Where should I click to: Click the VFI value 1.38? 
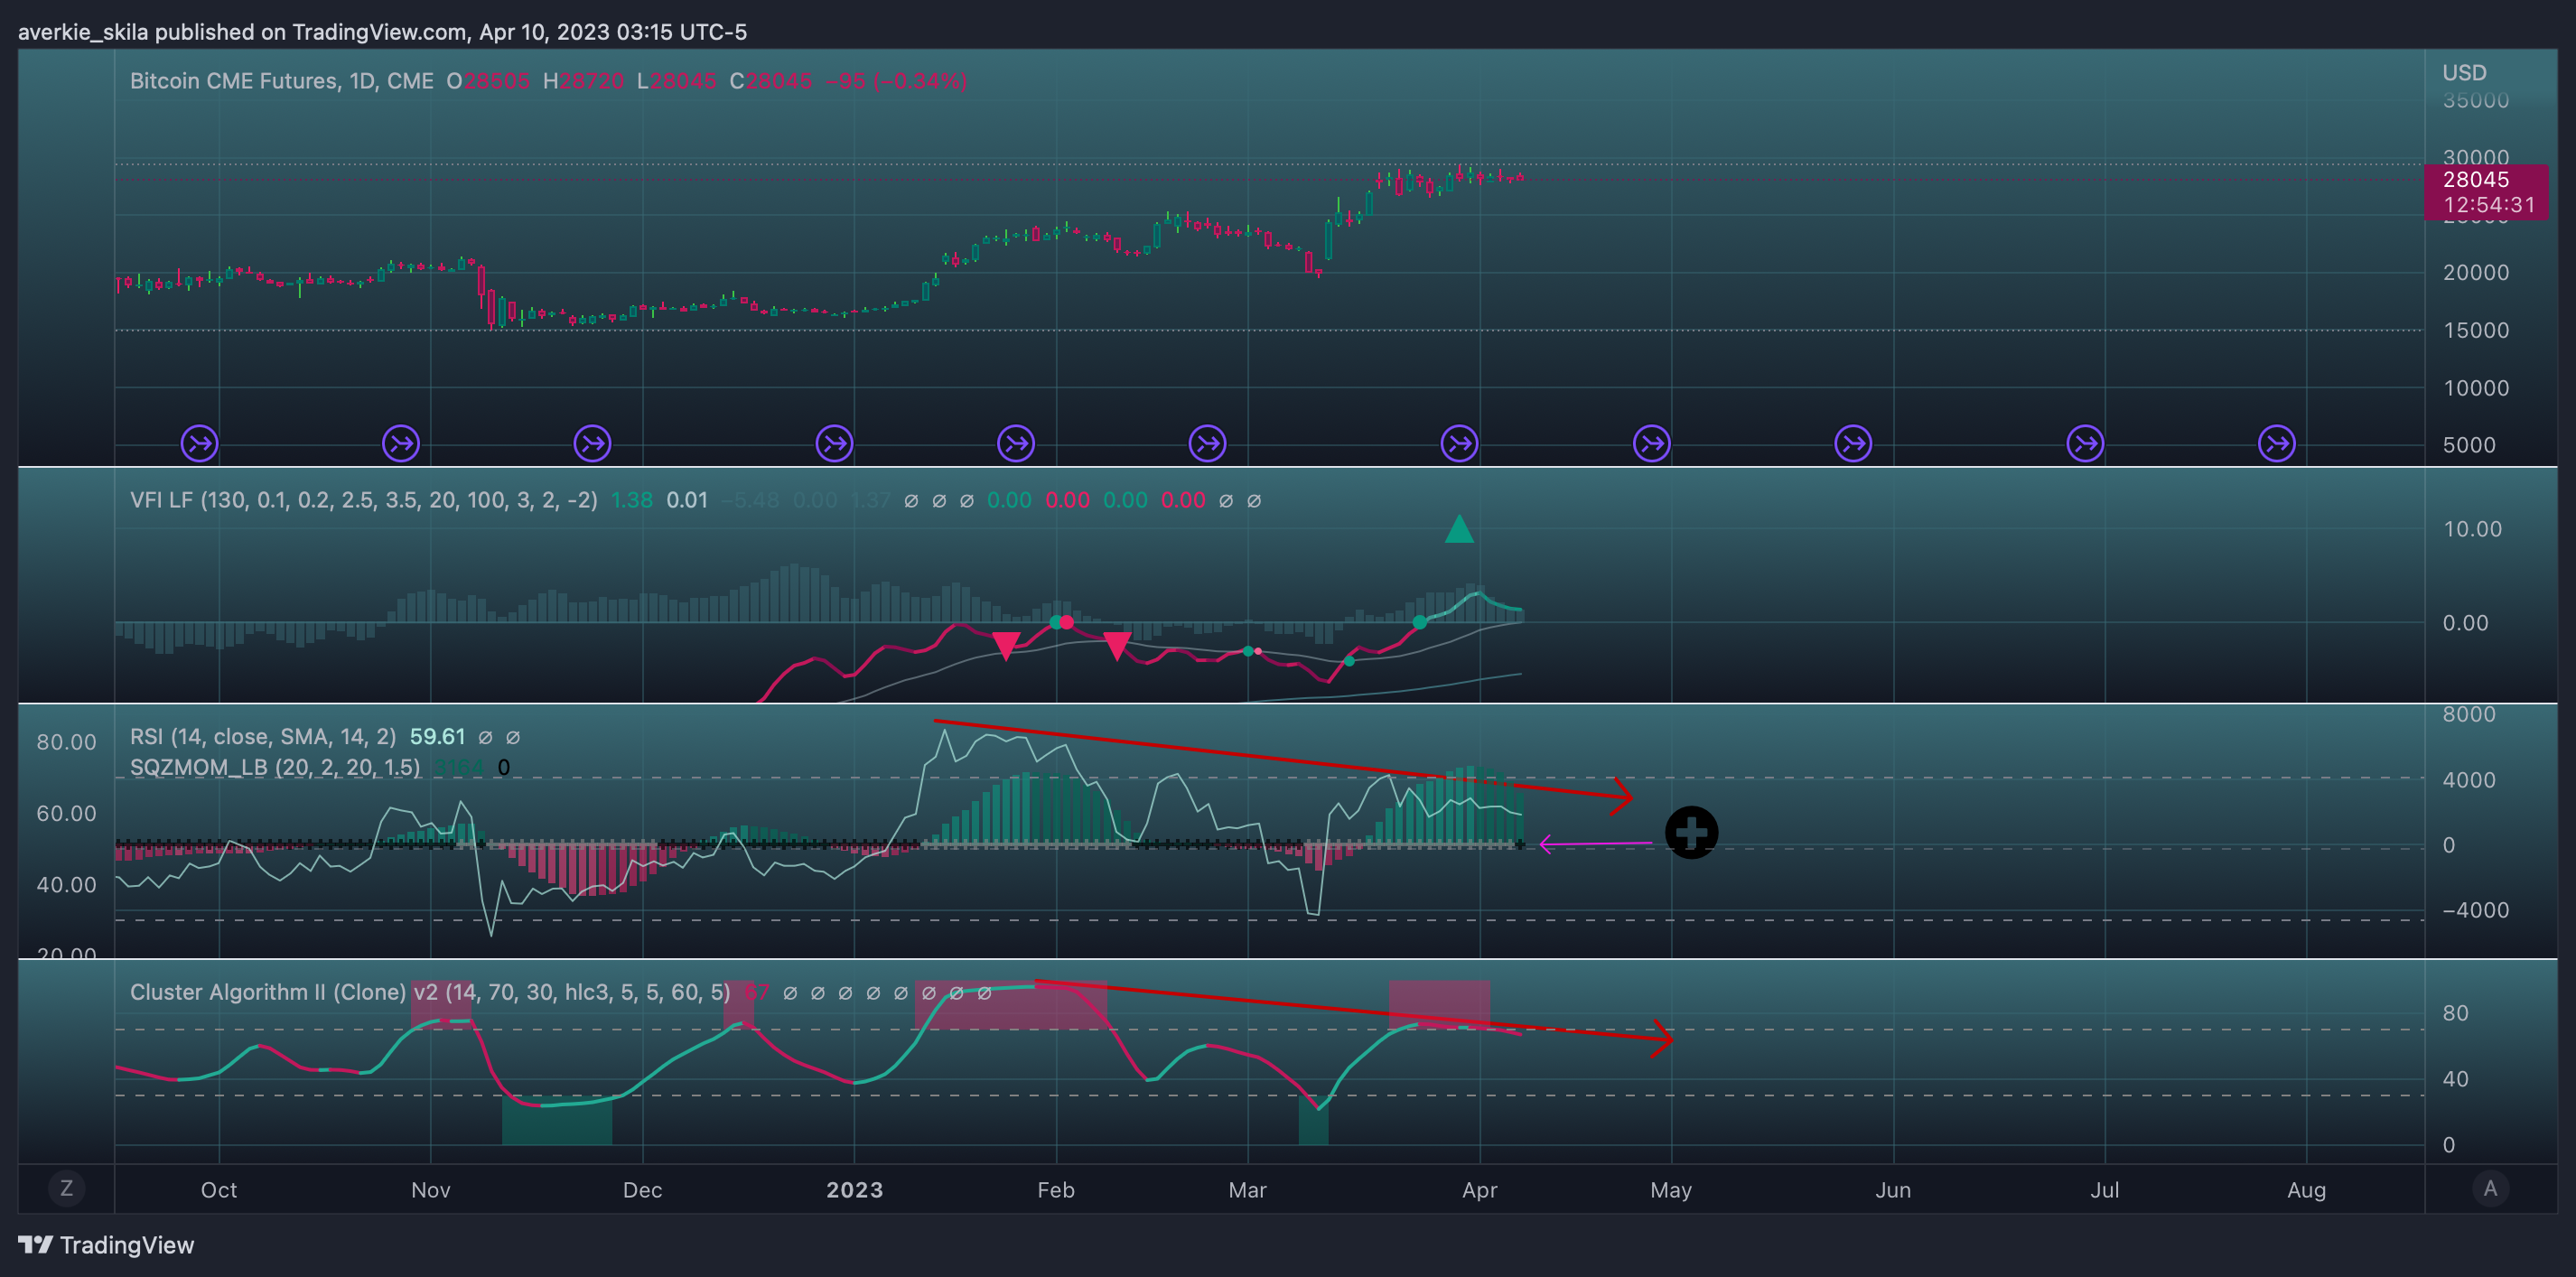coord(632,500)
